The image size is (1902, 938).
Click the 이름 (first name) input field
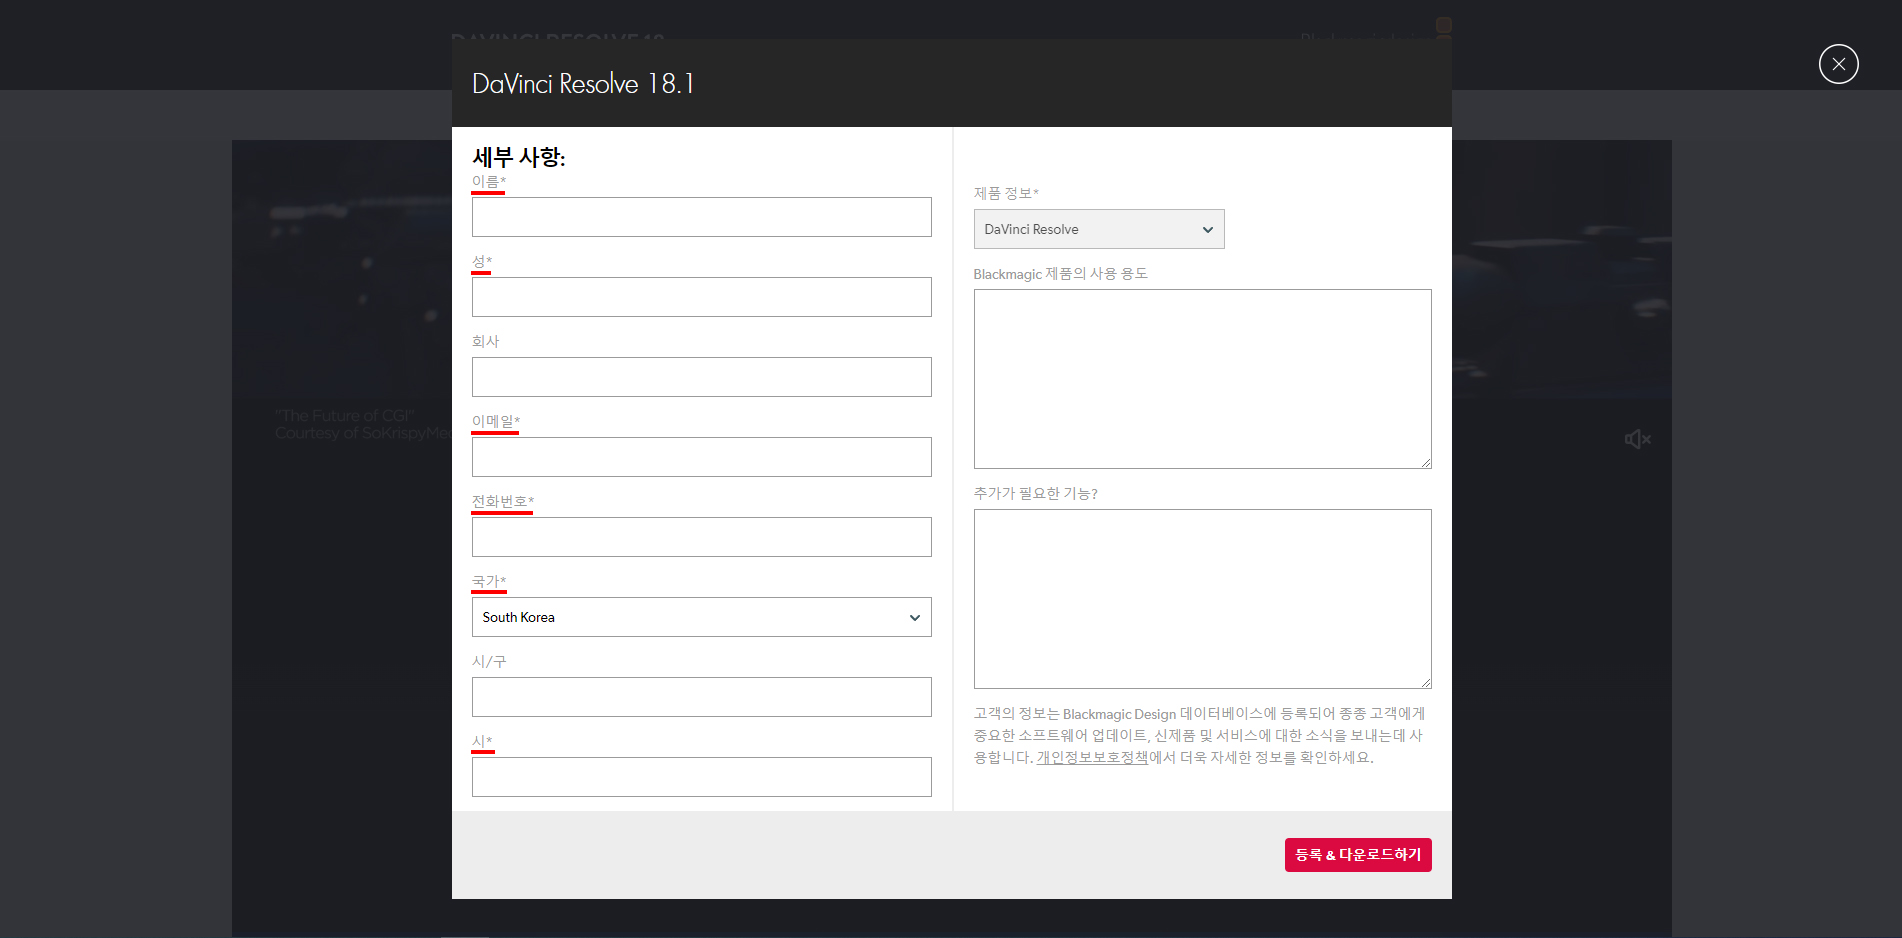coord(701,217)
